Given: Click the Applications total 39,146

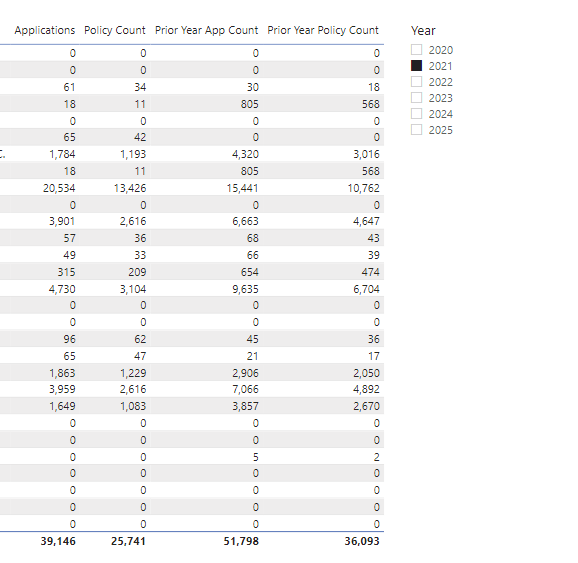Looking at the screenshot, I should [x=58, y=541].
